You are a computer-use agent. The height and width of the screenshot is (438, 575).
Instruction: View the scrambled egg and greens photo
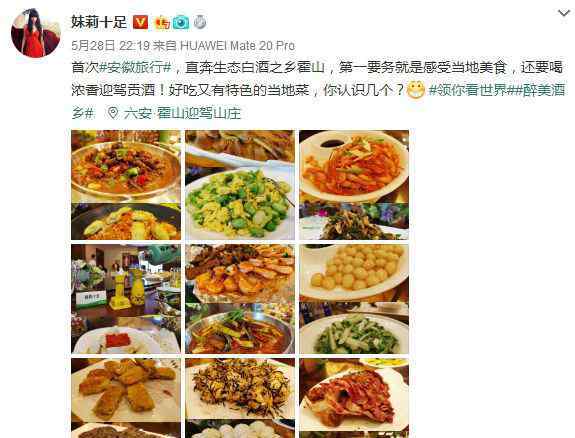point(240,185)
